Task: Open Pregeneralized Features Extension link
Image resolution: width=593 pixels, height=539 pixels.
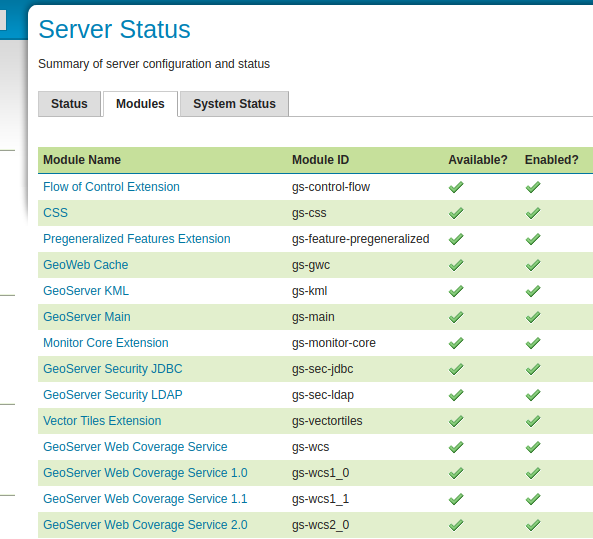Action: pyautogui.click(x=137, y=239)
